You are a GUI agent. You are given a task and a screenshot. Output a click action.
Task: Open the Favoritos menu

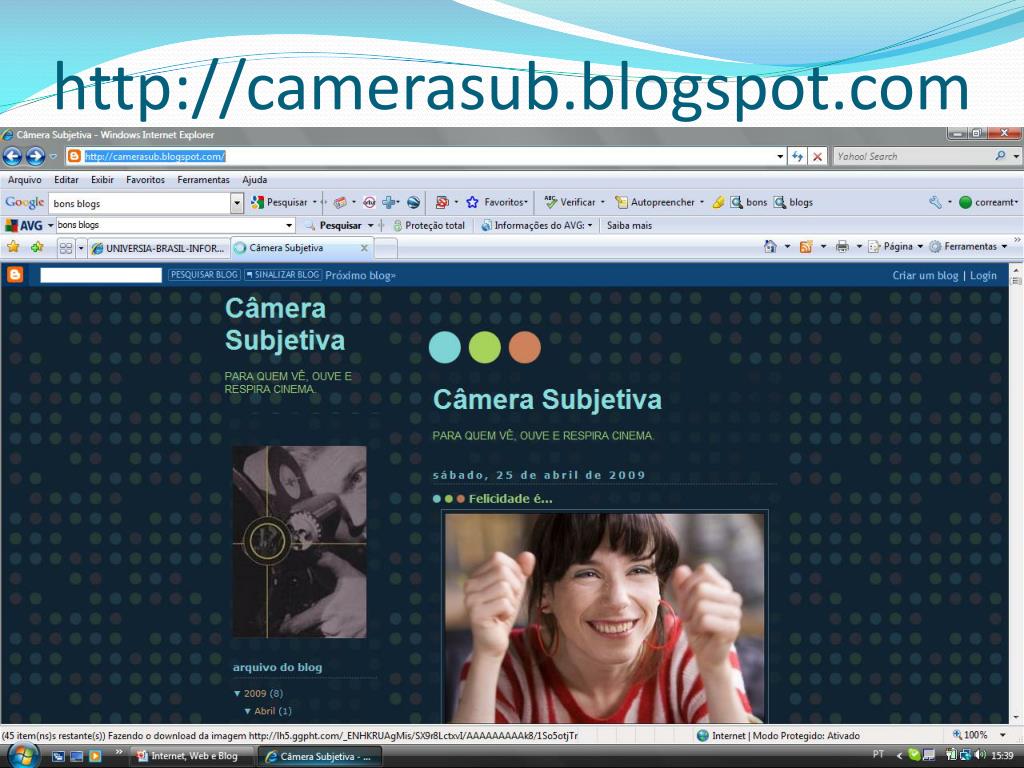(145, 180)
